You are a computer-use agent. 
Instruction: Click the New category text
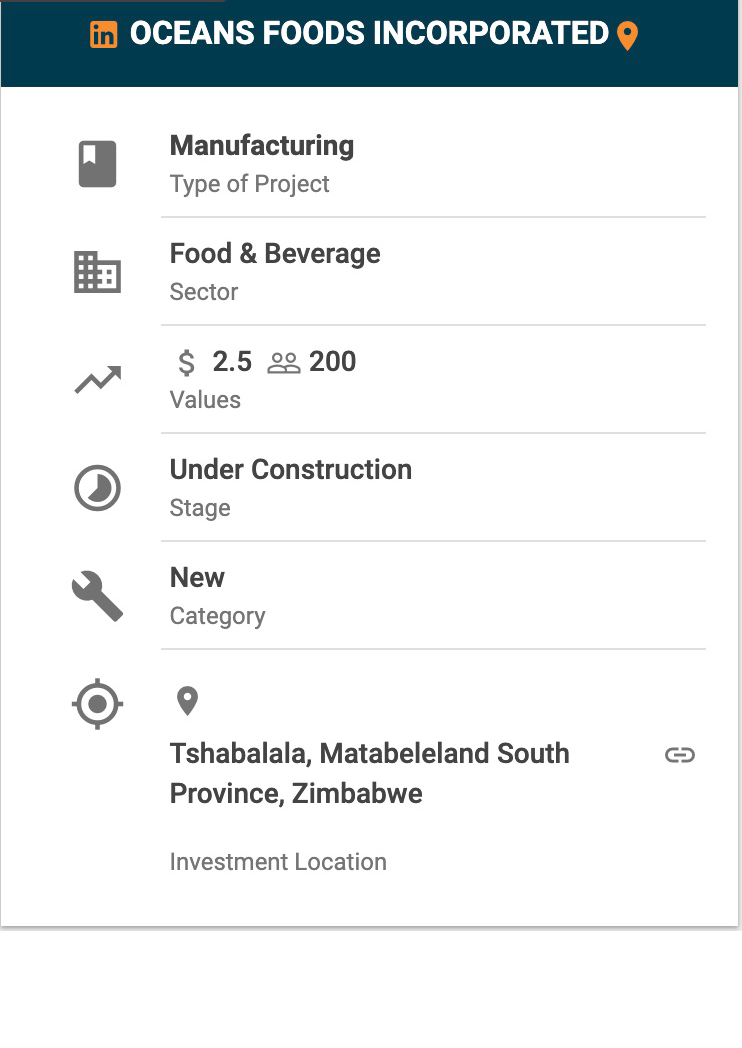pos(197,577)
